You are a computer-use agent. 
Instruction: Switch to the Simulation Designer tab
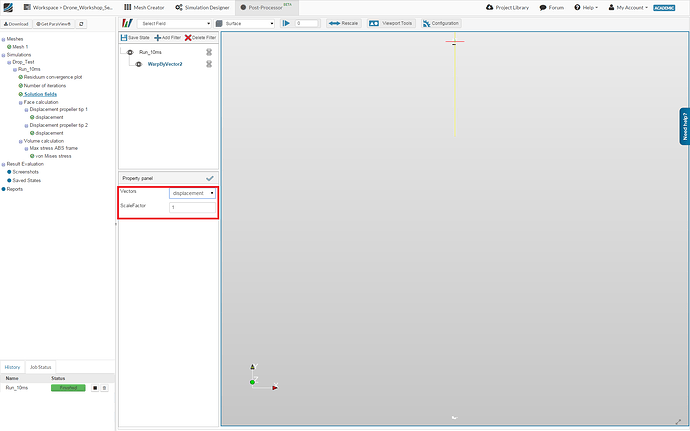point(202,7)
